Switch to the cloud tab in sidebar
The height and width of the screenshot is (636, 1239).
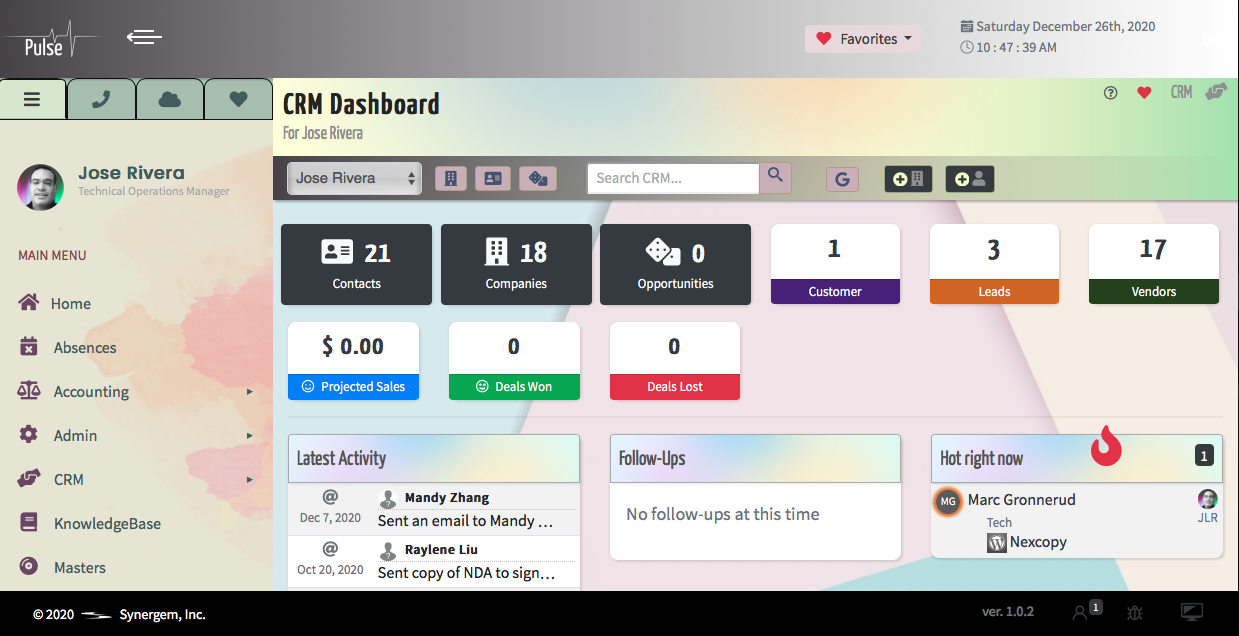pos(170,99)
